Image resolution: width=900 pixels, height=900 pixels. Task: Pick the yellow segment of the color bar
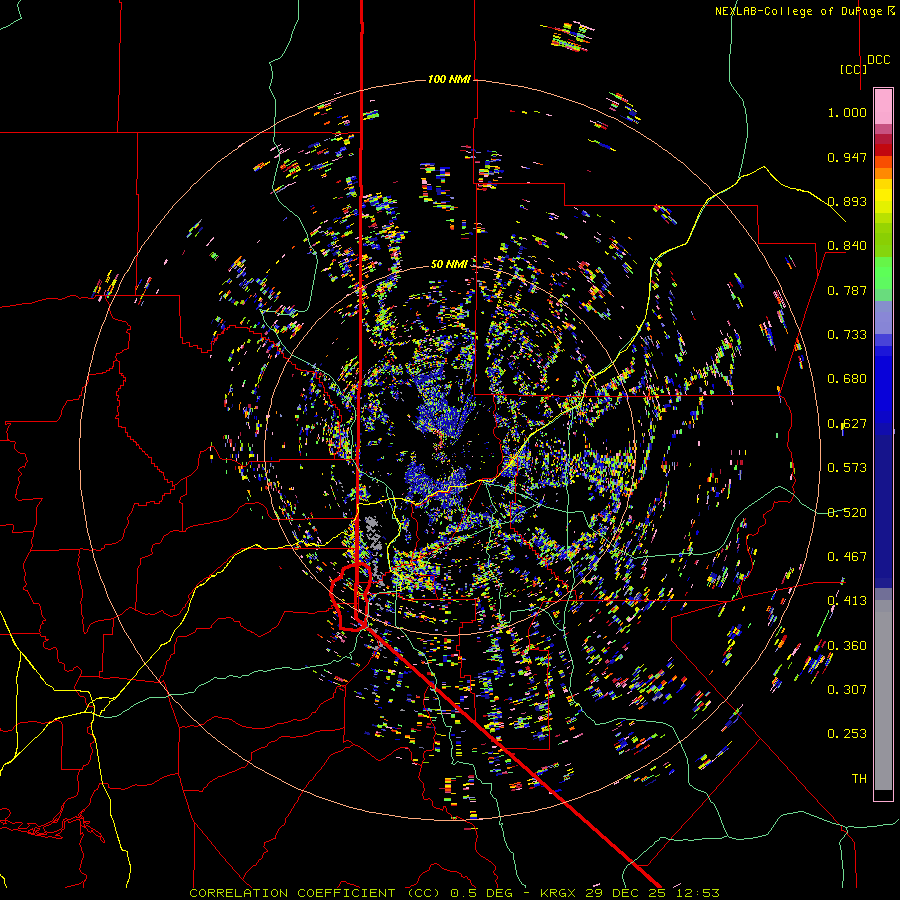pos(883,196)
